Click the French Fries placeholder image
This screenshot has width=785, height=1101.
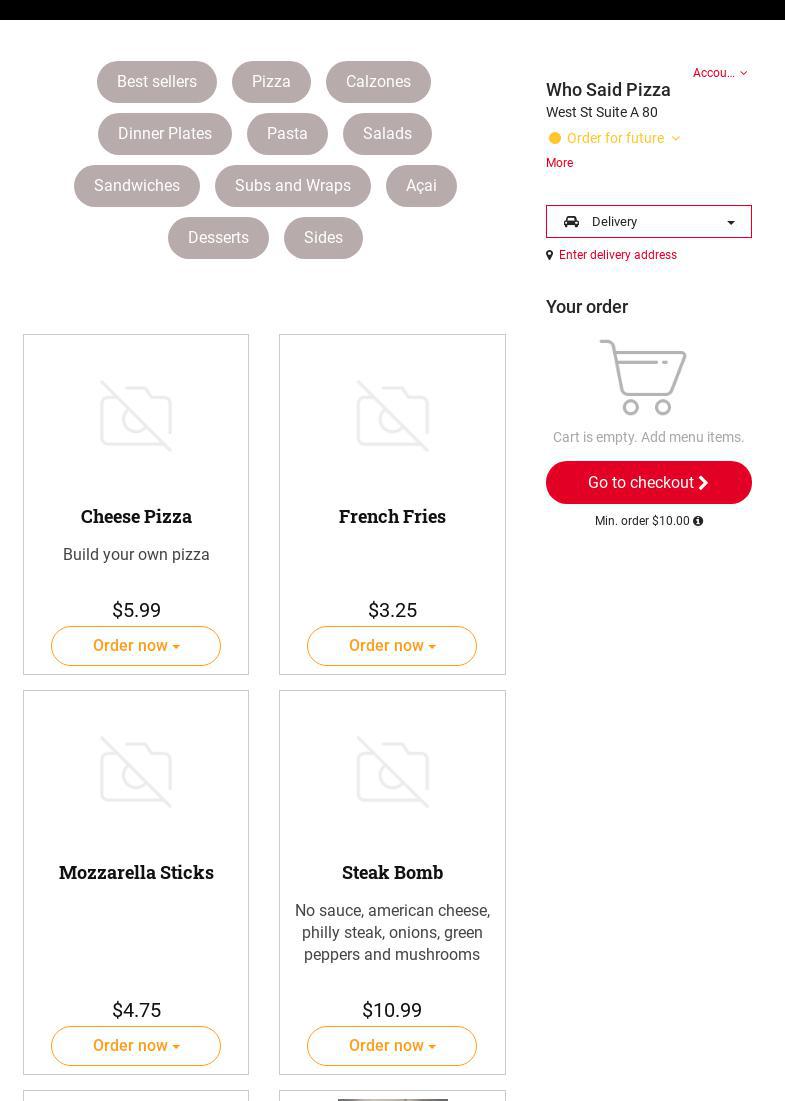[392, 416]
